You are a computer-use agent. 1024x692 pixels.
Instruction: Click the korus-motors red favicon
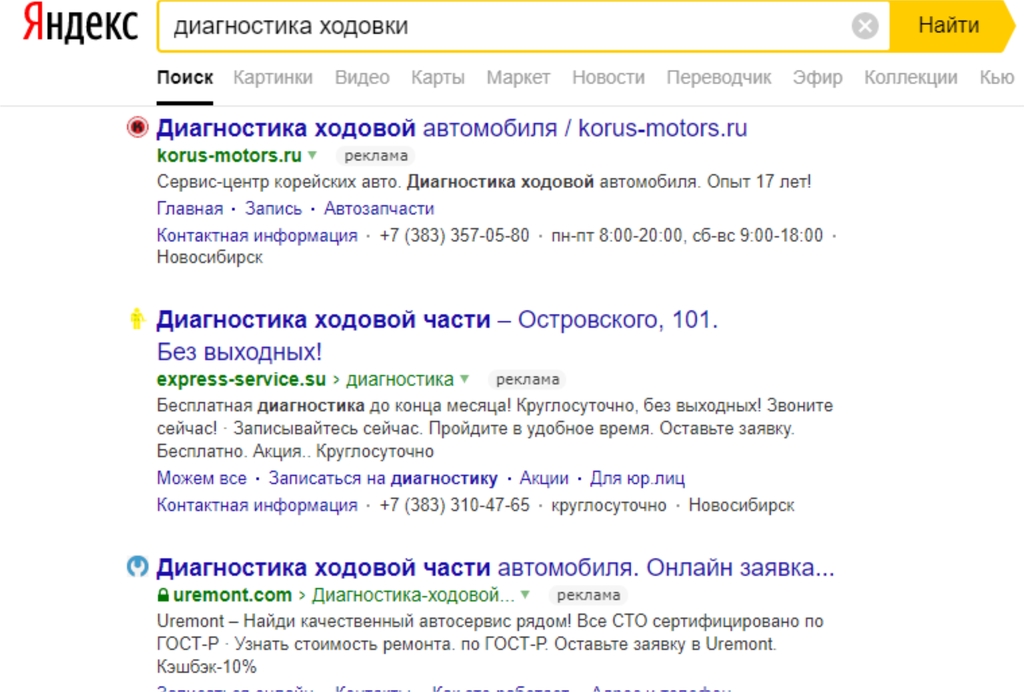(137, 128)
